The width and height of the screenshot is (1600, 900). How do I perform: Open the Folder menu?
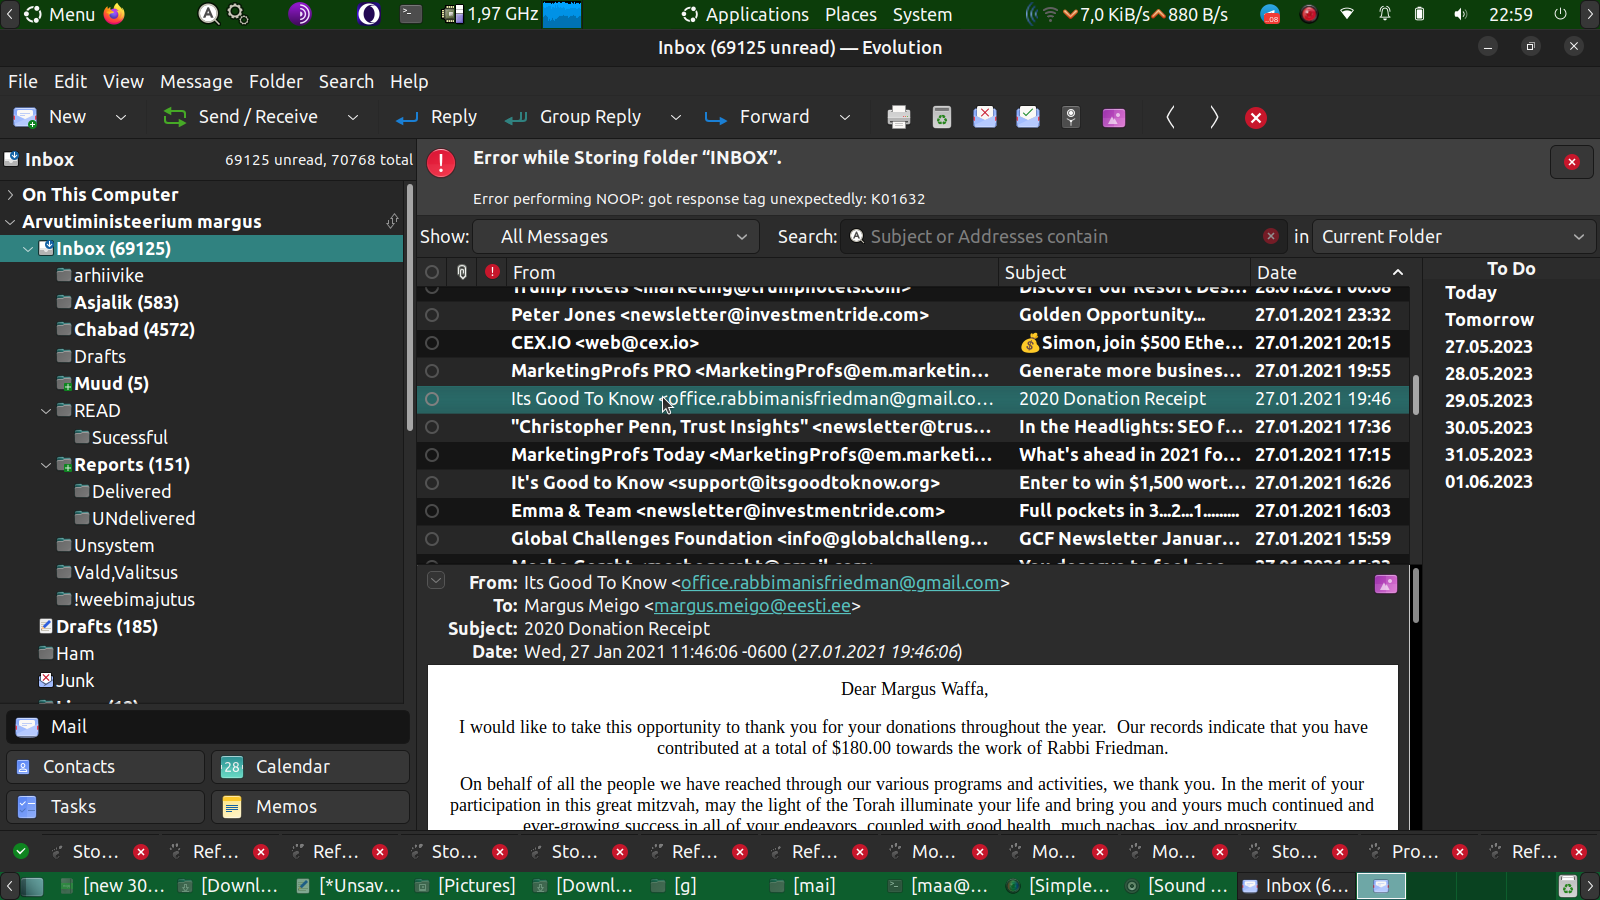point(275,82)
